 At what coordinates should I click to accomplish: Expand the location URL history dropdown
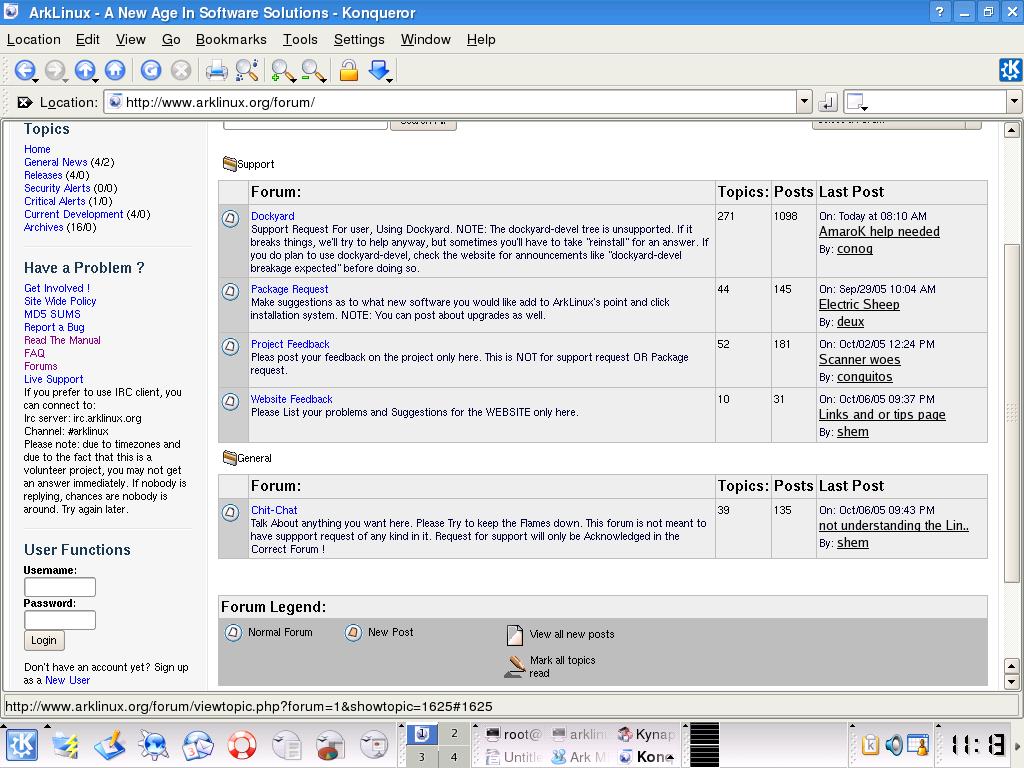[x=805, y=102]
